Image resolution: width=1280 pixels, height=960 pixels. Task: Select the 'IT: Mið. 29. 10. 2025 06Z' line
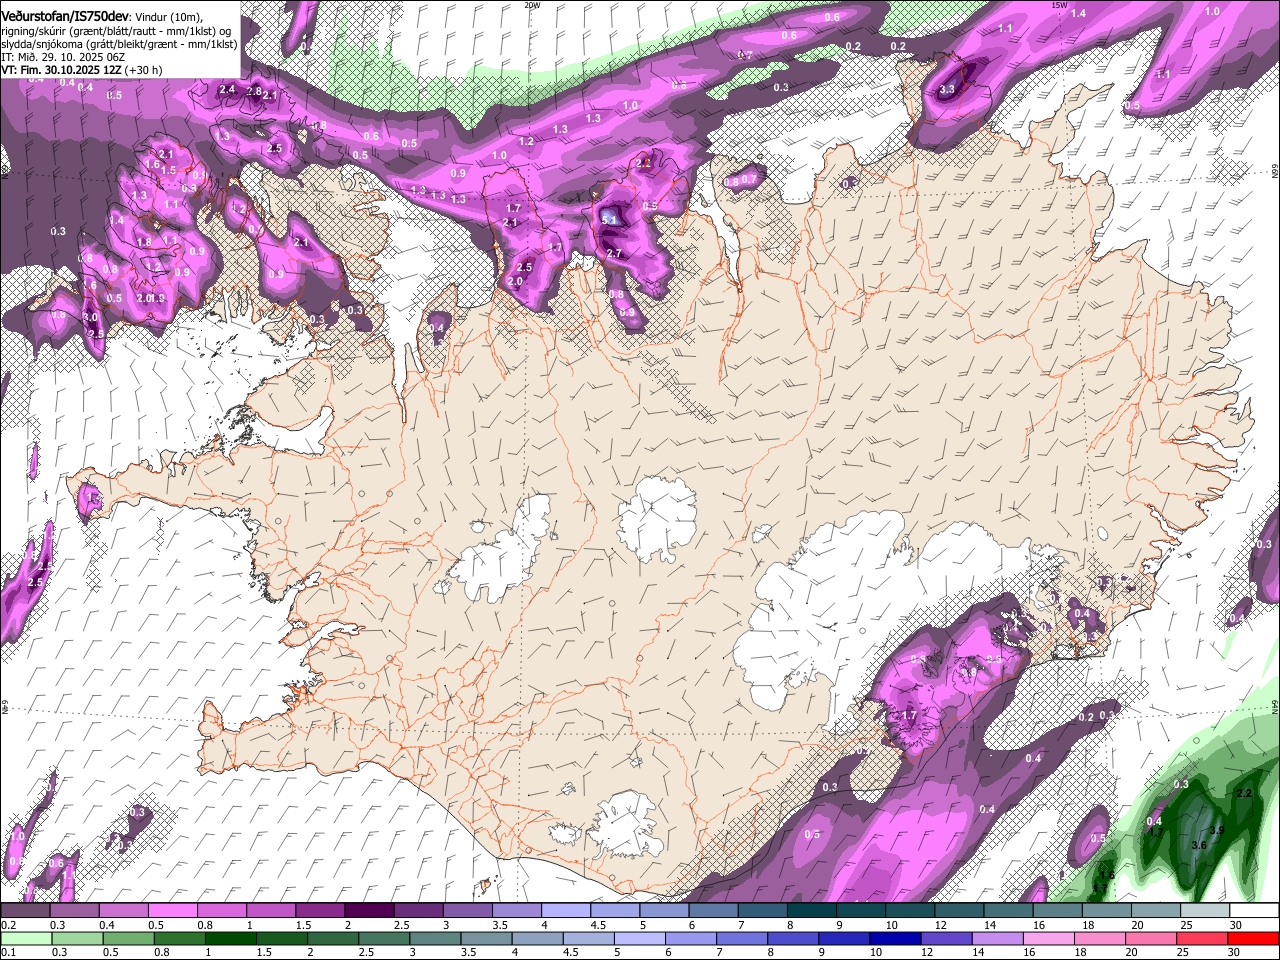(x=63, y=57)
